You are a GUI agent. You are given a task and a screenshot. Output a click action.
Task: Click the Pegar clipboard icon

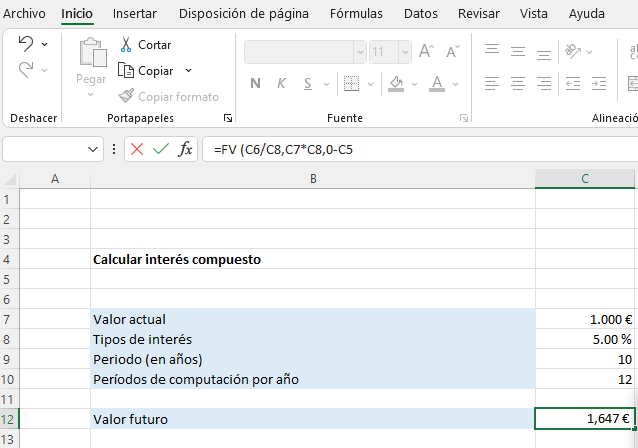pos(93,52)
